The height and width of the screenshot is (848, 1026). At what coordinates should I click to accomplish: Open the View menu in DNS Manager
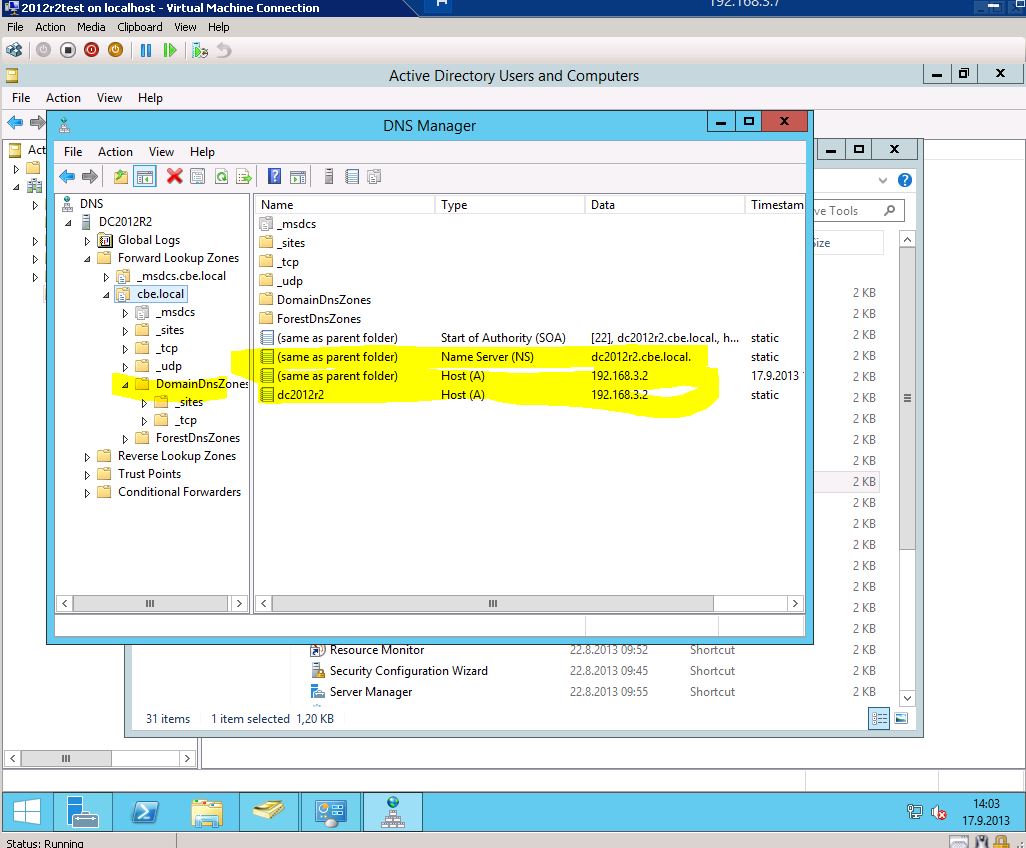[161, 151]
